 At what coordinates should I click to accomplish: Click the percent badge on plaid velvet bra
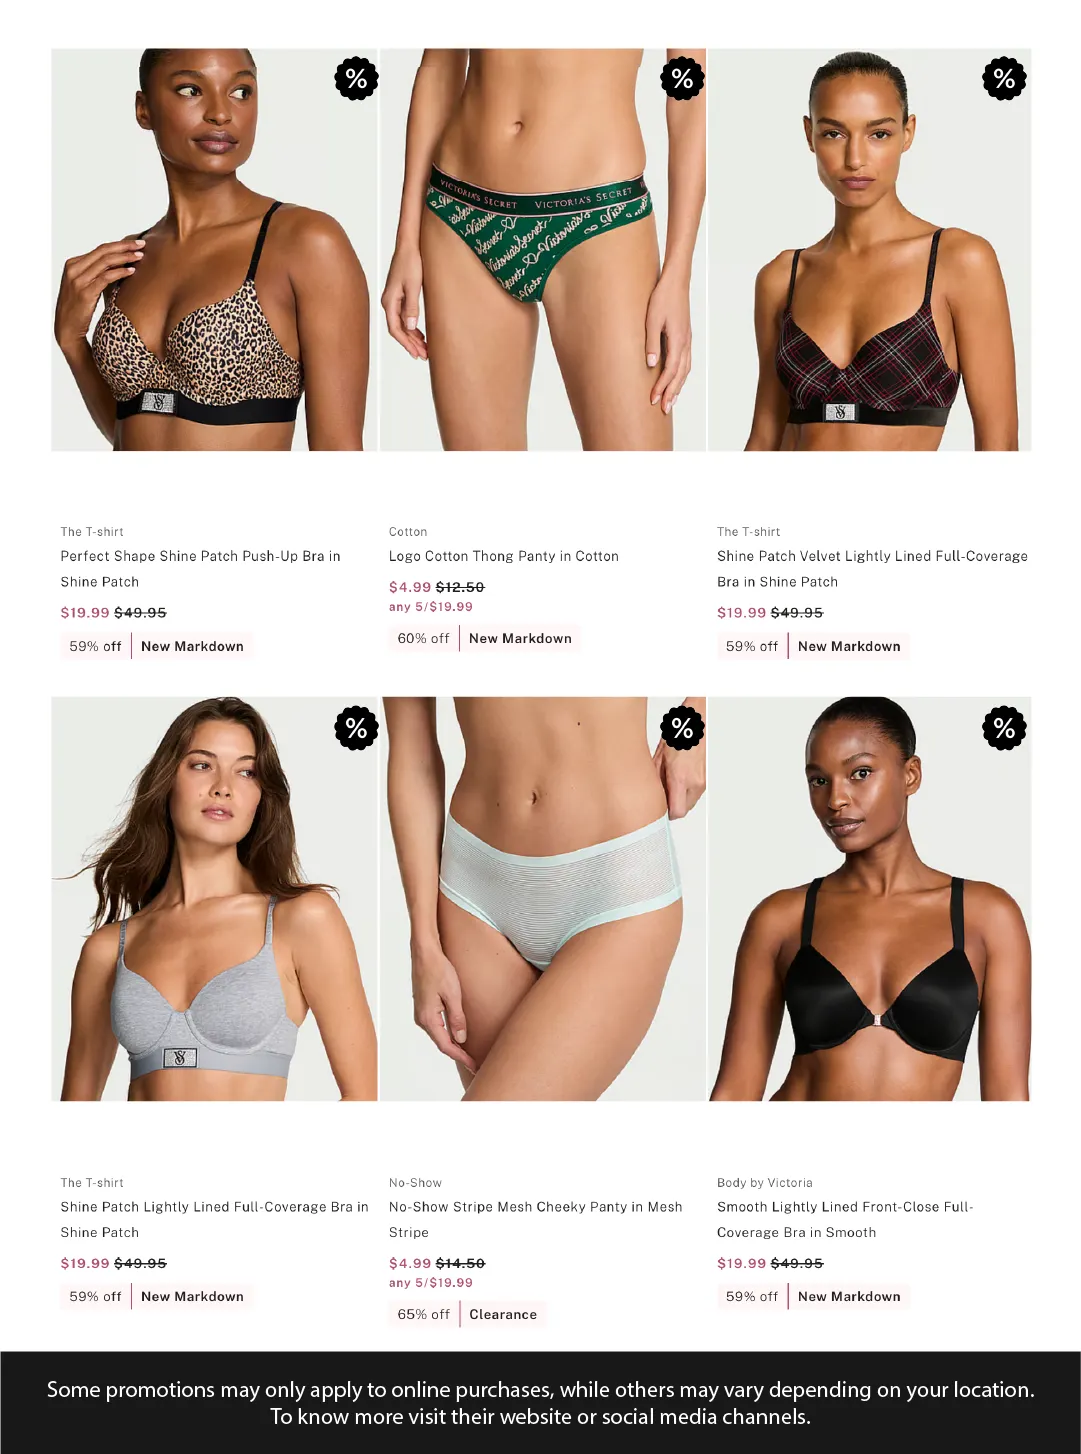1005,79
